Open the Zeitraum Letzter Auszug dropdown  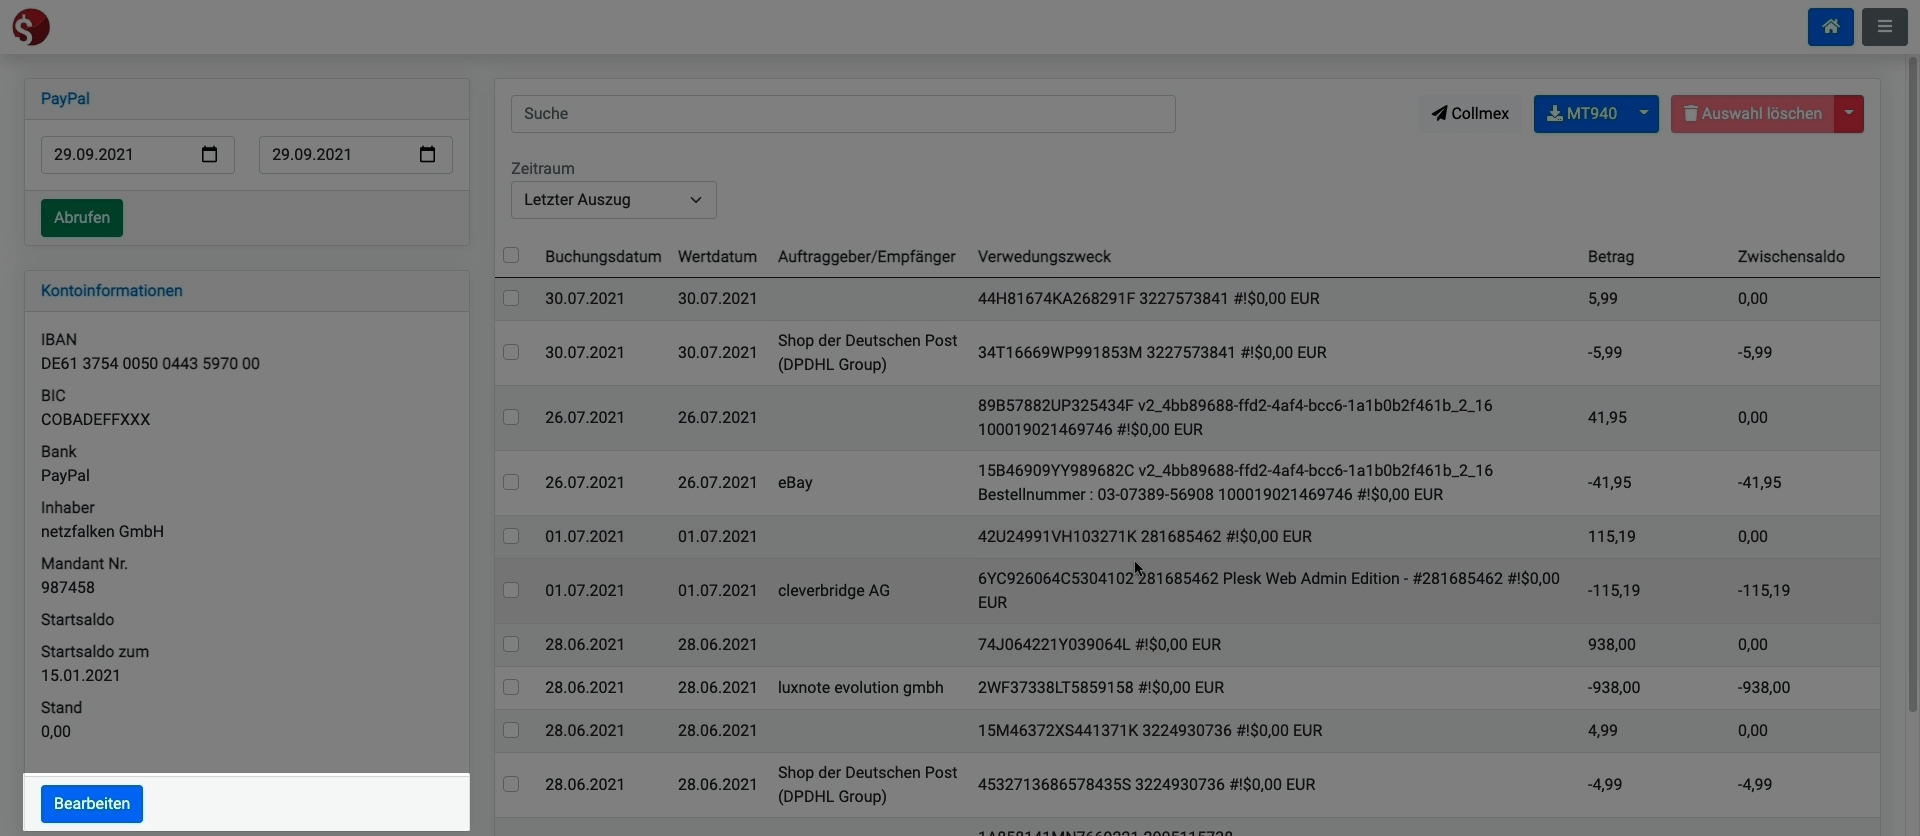coord(613,200)
